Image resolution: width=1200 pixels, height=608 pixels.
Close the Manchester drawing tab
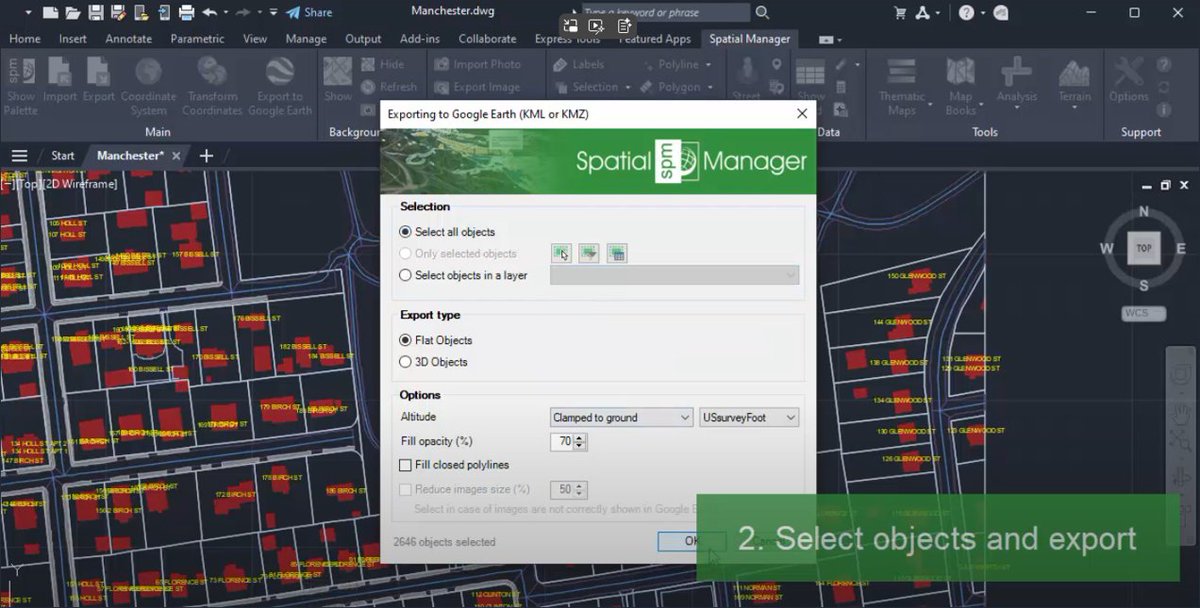point(176,156)
